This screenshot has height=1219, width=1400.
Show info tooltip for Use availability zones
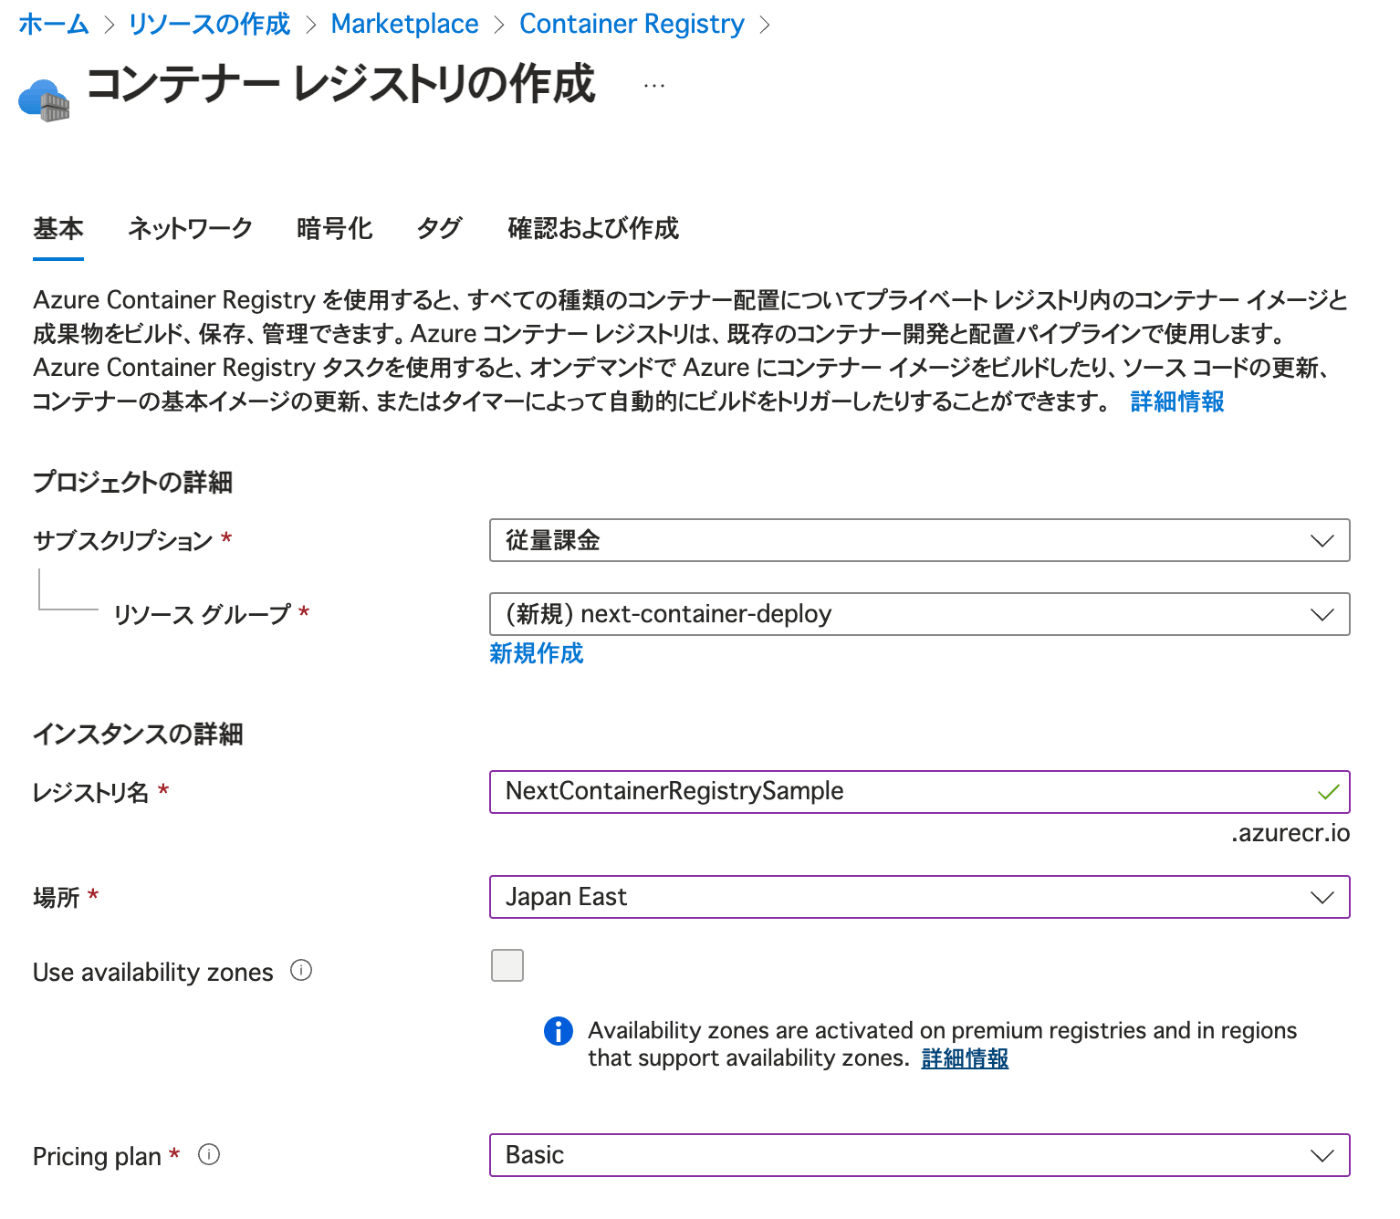301,970
